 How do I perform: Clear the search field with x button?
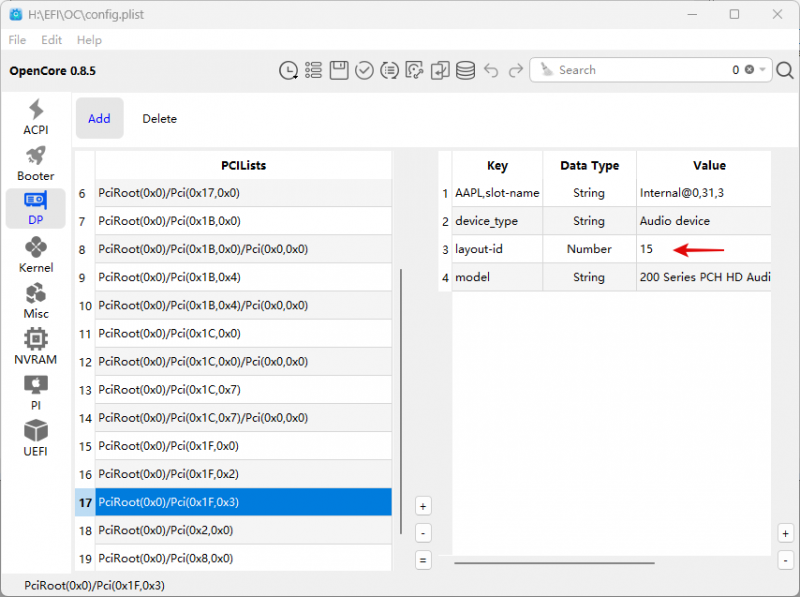(x=749, y=70)
